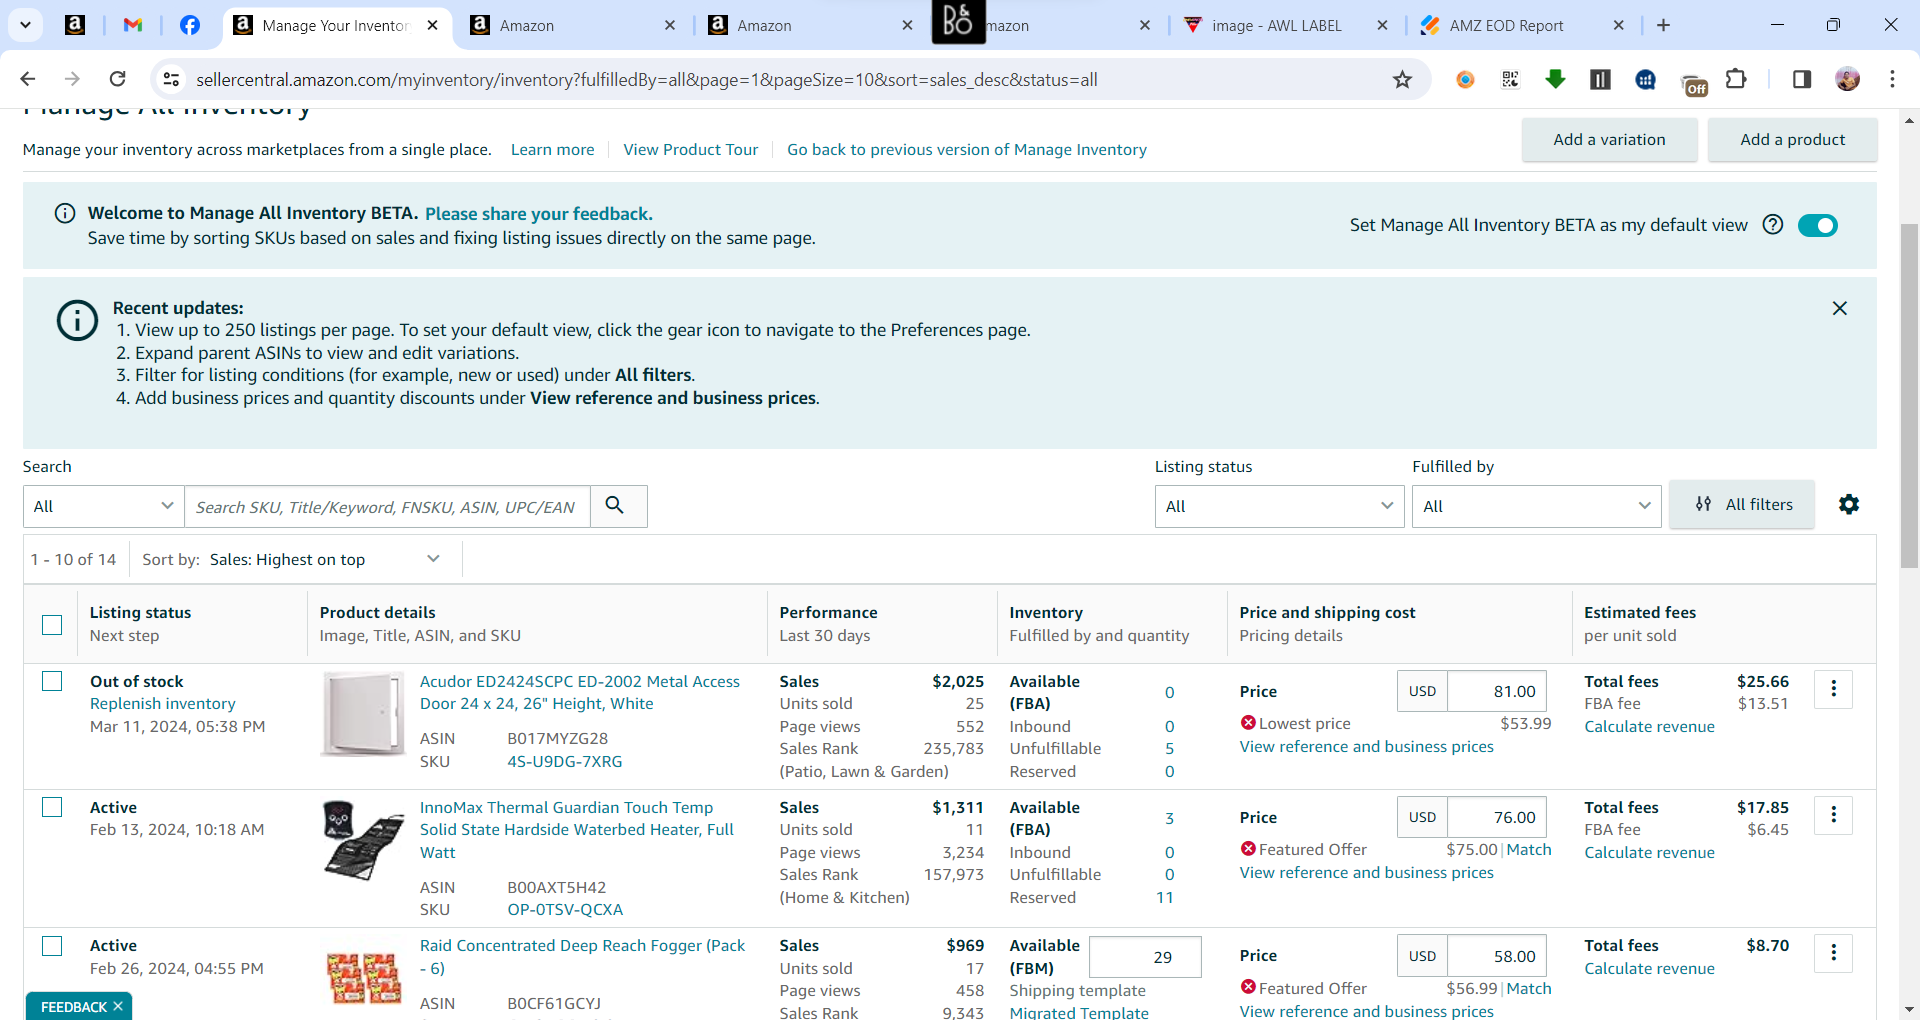This screenshot has width=1920, height=1020.
Task: Reload the current page
Action: tap(117, 79)
